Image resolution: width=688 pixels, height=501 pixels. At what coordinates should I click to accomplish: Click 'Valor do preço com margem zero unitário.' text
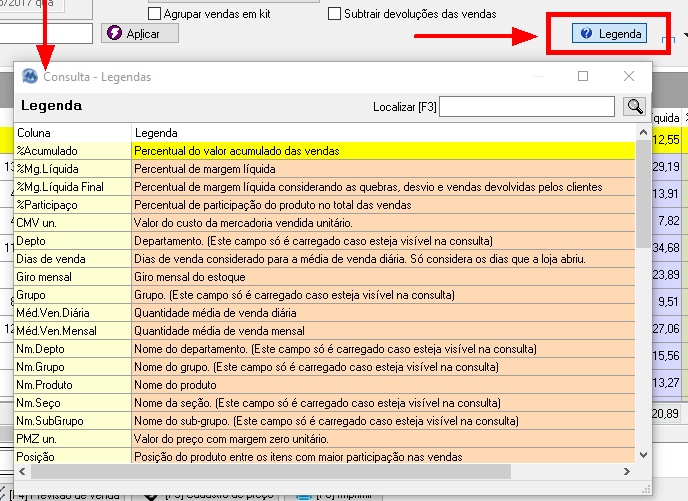tap(231, 439)
